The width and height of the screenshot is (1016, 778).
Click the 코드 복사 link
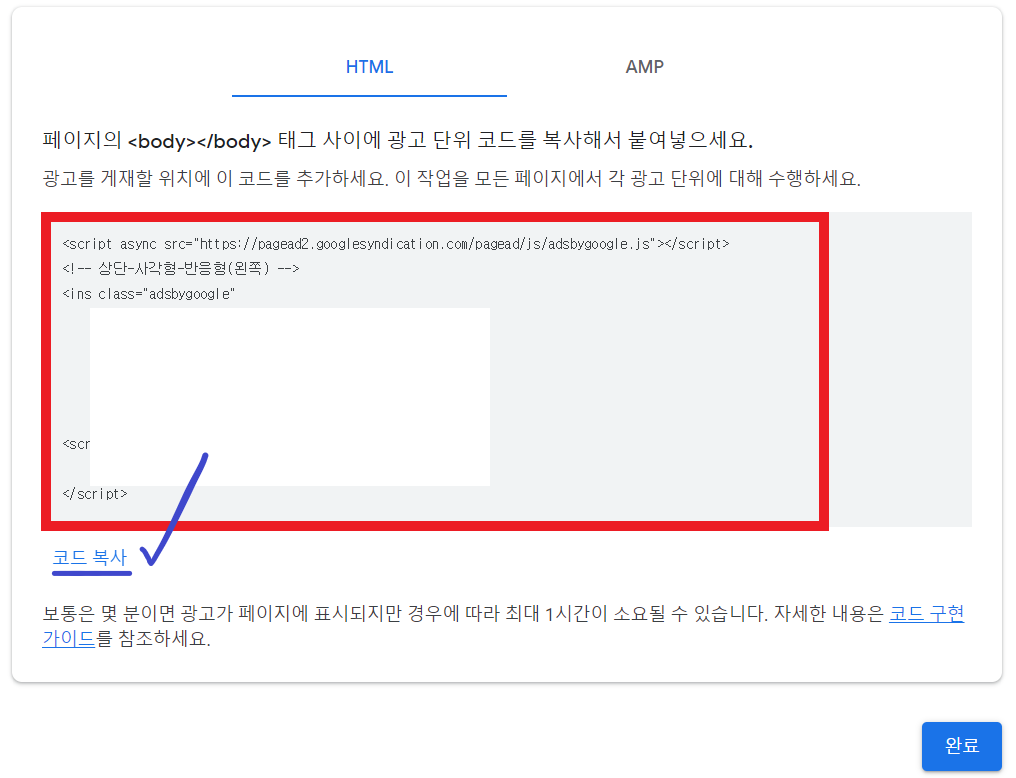(x=89, y=557)
